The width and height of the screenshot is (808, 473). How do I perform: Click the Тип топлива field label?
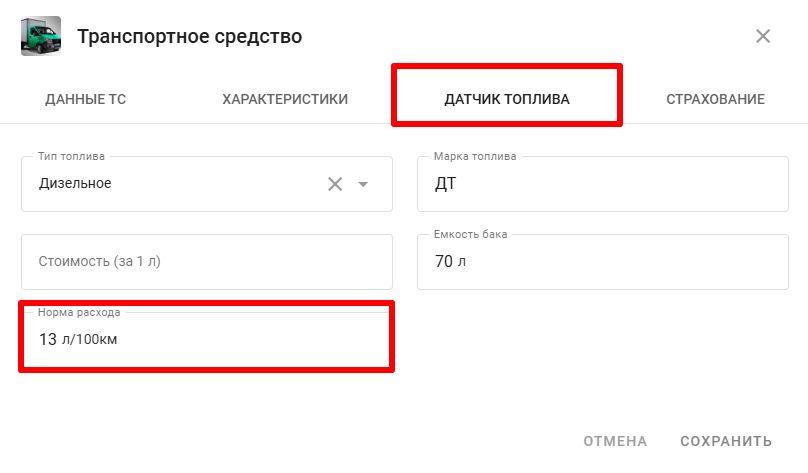(x=71, y=157)
